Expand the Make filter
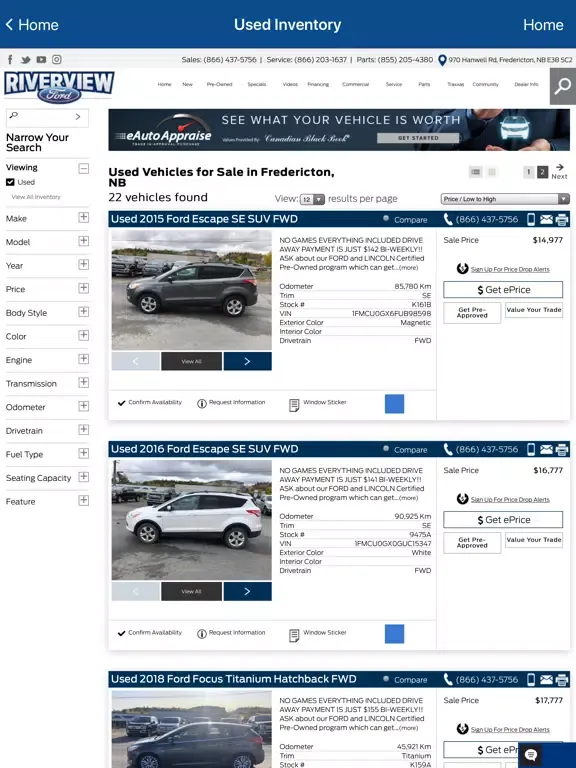Viewport: 576px width, 768px height. point(84,217)
